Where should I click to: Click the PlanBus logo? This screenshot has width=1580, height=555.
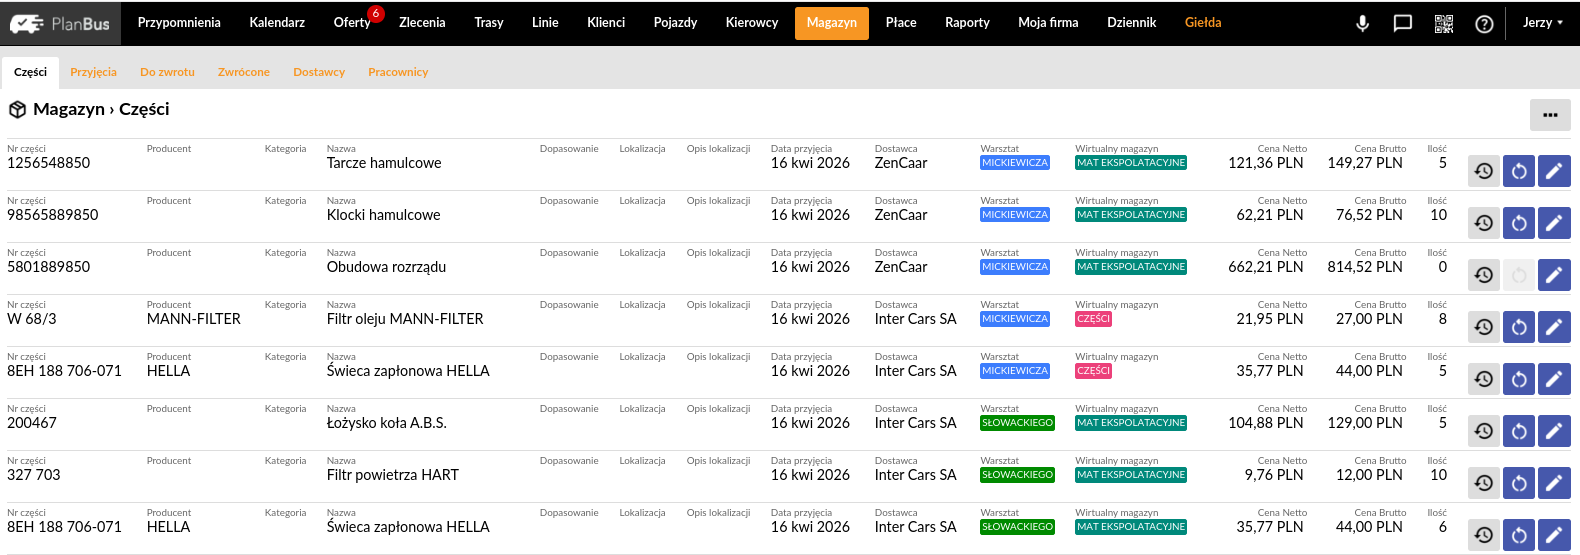click(x=60, y=23)
